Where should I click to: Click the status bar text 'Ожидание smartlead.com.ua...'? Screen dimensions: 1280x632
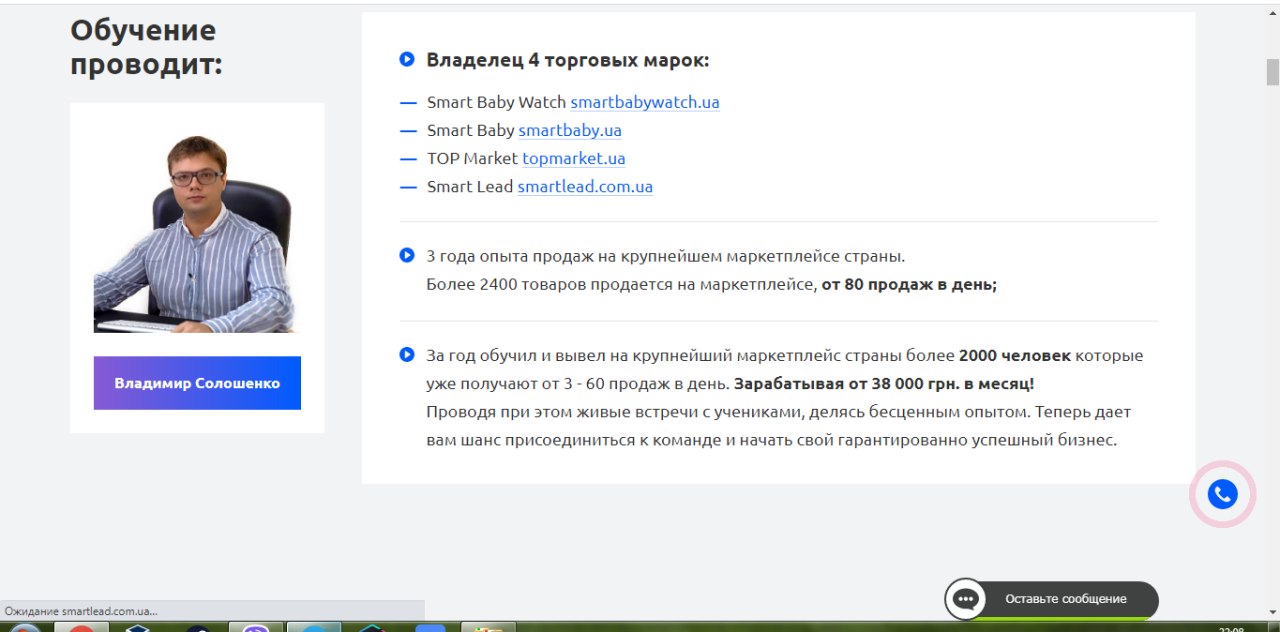81,611
